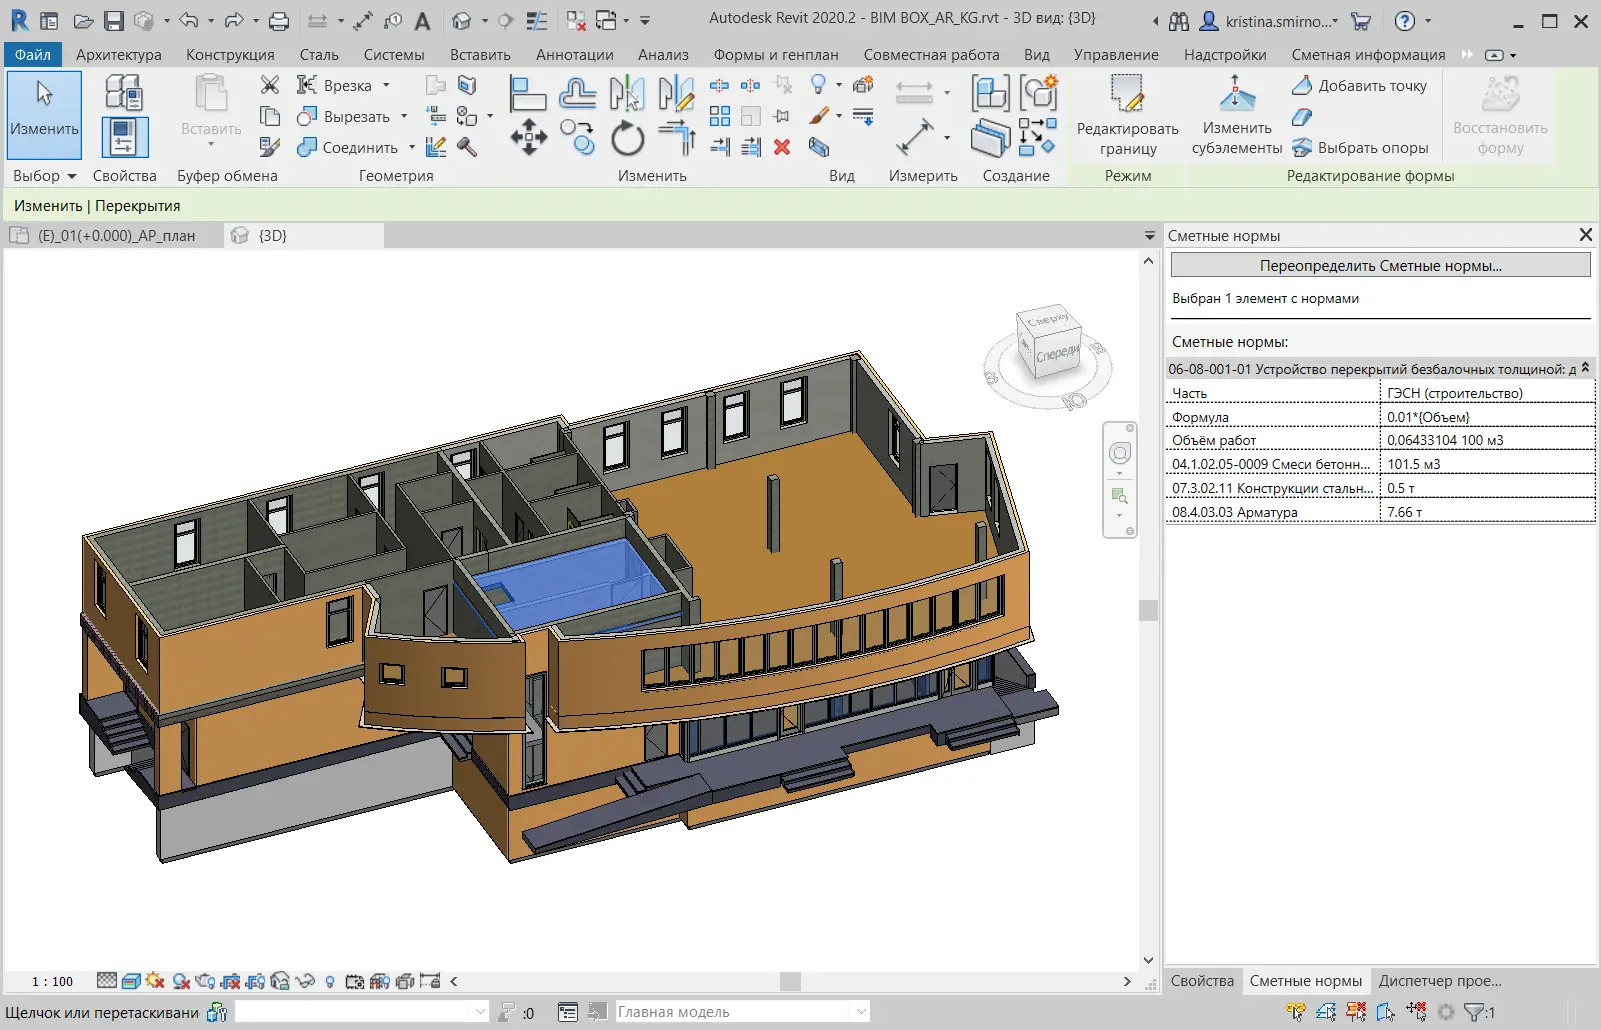The height and width of the screenshot is (1030, 1601).
Task: Activate the Rotate tool
Action: coord(627,138)
